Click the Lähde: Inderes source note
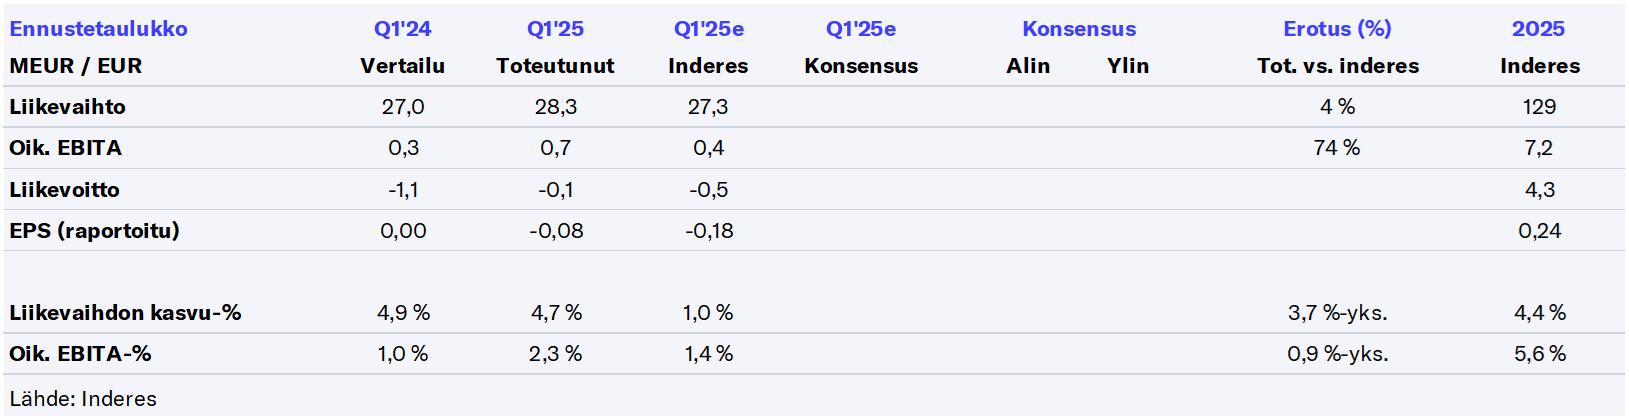 83,399
